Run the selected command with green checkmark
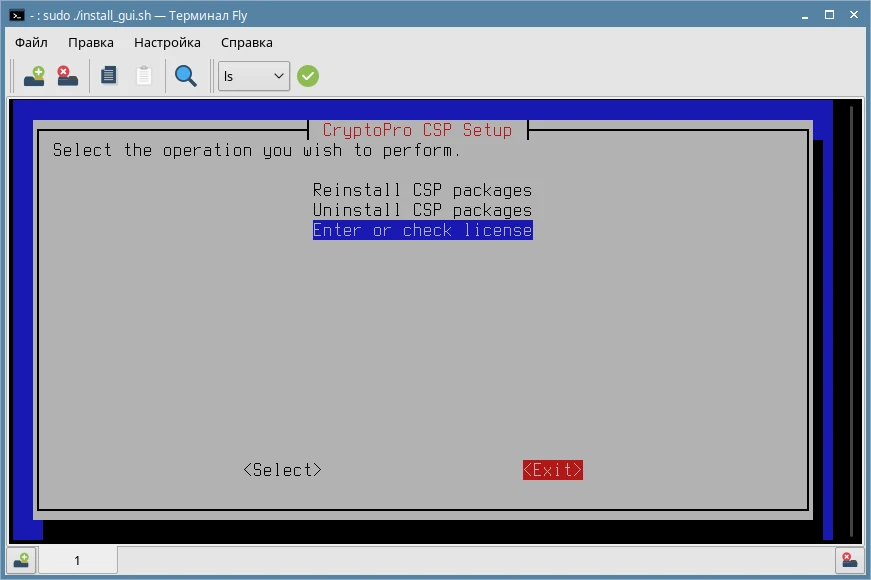The width and height of the screenshot is (871, 580). coord(308,76)
